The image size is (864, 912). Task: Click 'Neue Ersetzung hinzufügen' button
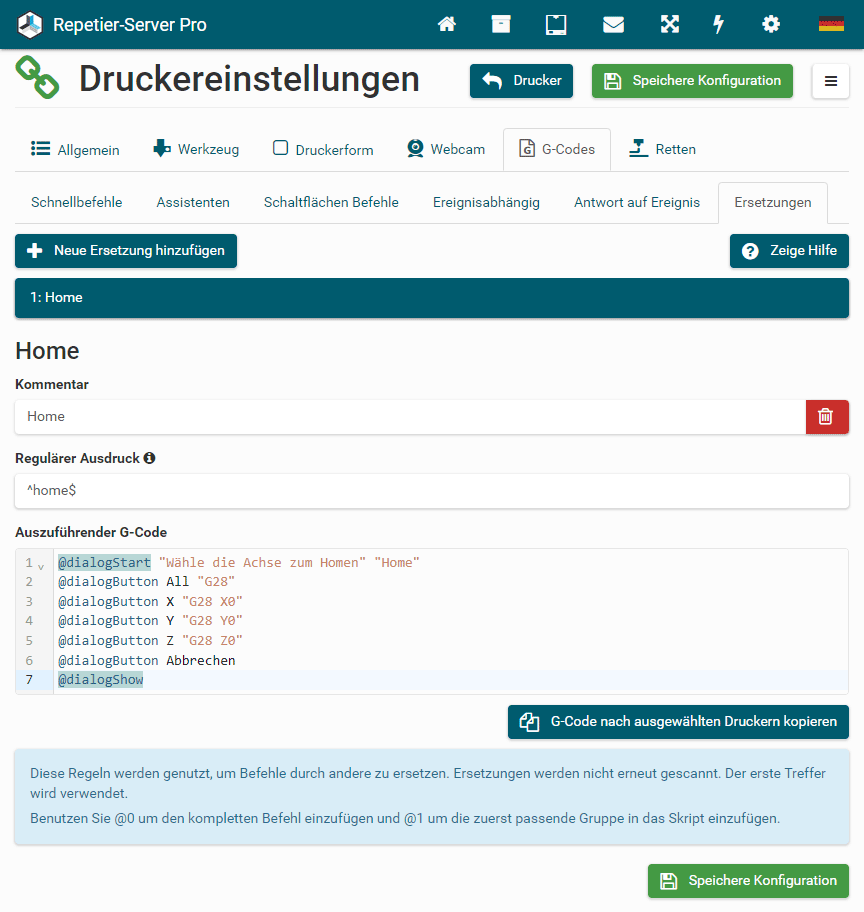126,251
